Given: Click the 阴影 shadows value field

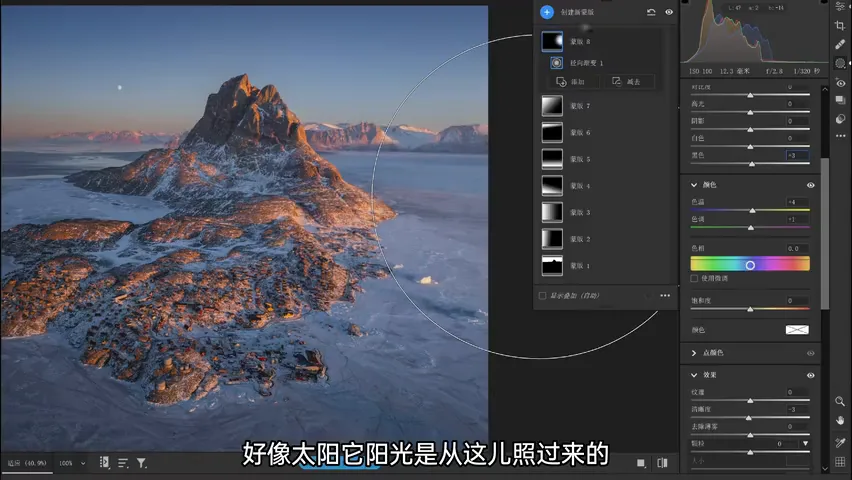Looking at the screenshot, I should click(798, 121).
